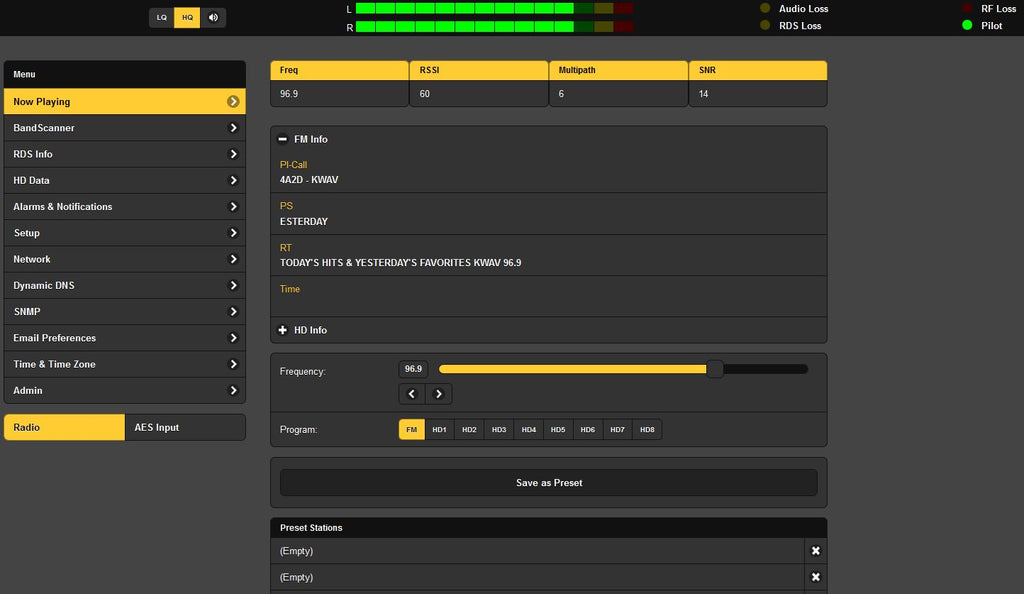Screen dimensions: 1024x594
Task: Select LQ audio quality
Action: click(x=161, y=18)
